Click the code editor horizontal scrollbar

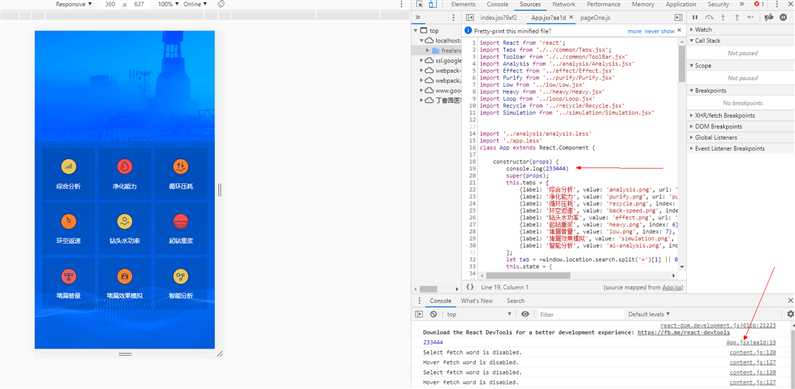pyautogui.click(x=527, y=275)
